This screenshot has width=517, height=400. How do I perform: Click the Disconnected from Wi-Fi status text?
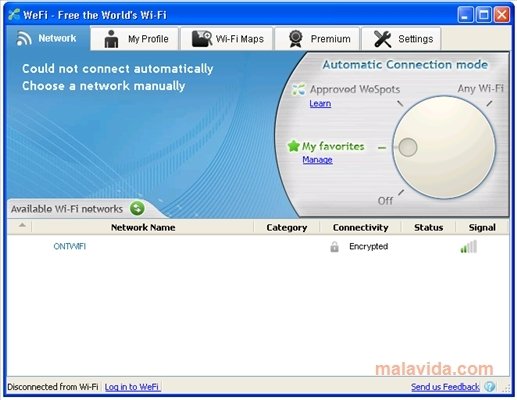click(x=53, y=387)
